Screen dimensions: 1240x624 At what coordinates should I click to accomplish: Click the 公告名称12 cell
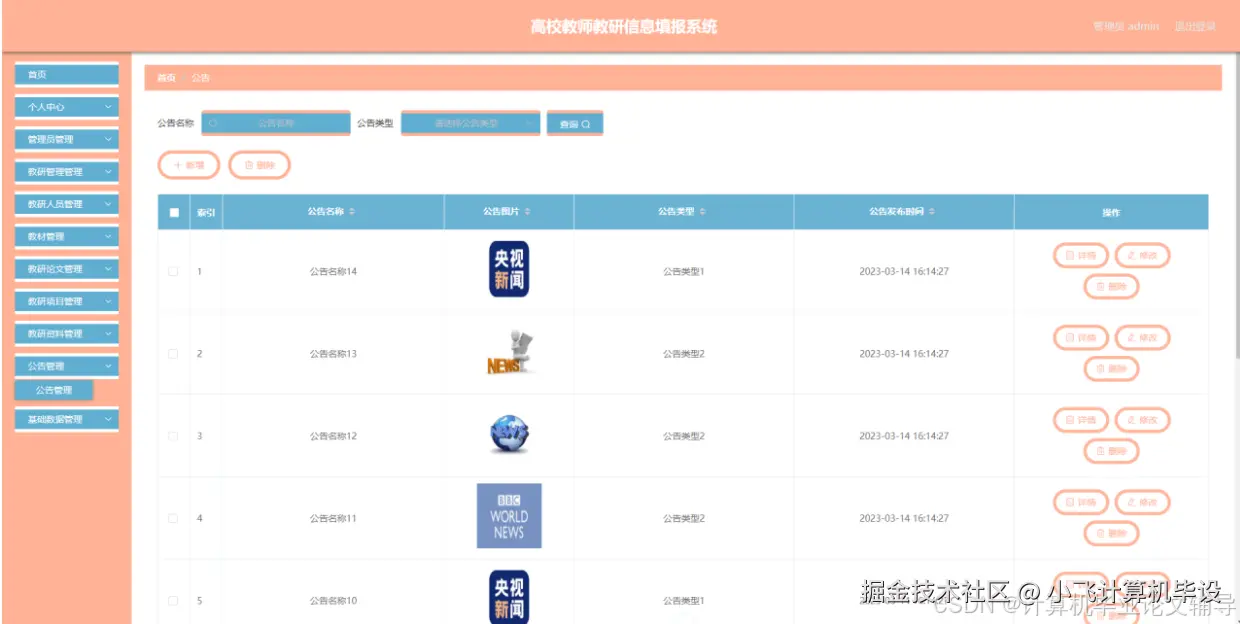[x=333, y=436]
